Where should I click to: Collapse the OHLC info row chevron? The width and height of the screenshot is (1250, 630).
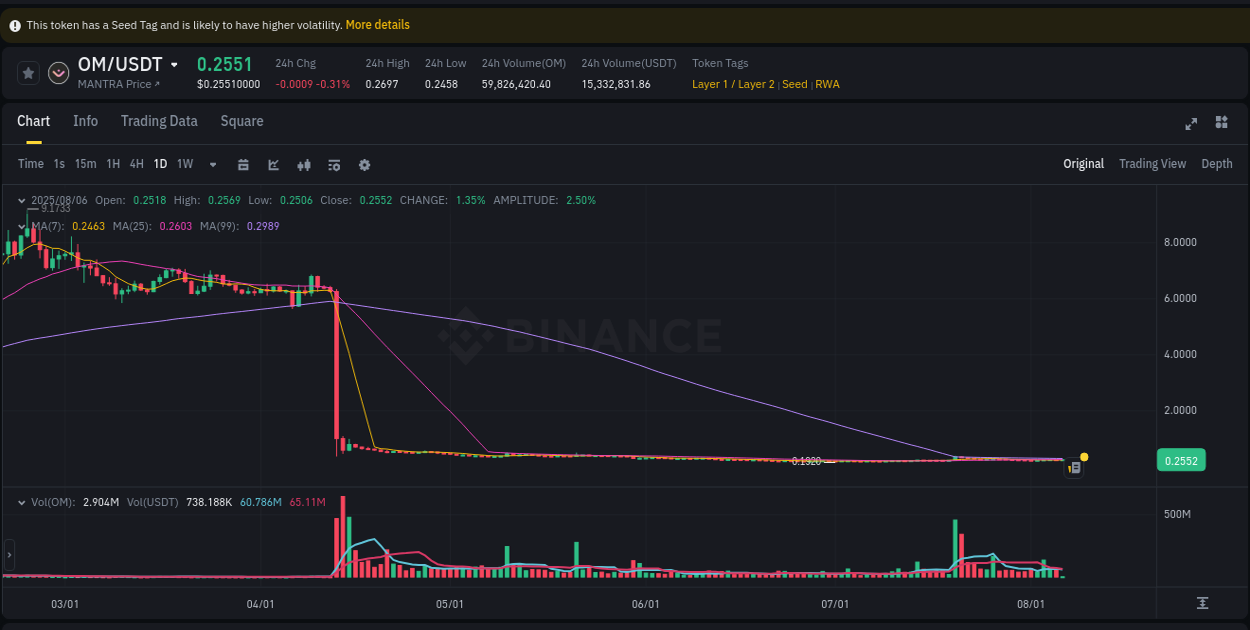click(x=22, y=199)
